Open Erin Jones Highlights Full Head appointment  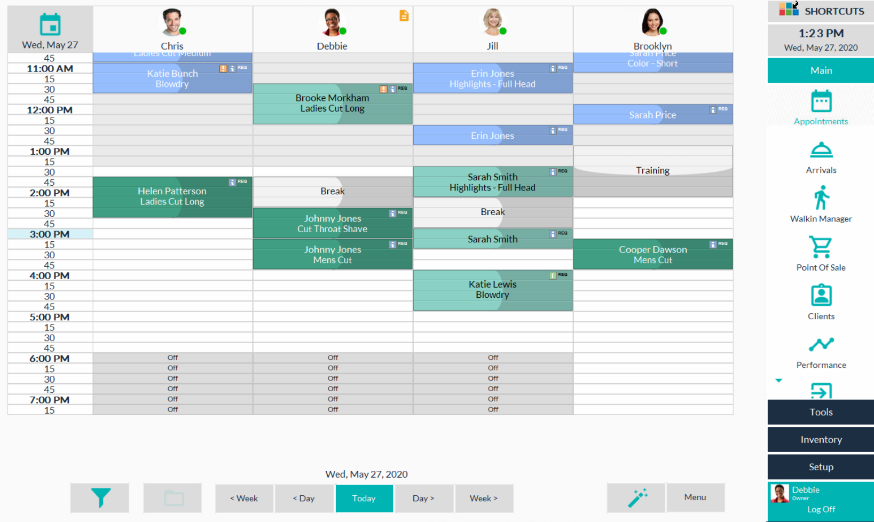[x=493, y=78]
